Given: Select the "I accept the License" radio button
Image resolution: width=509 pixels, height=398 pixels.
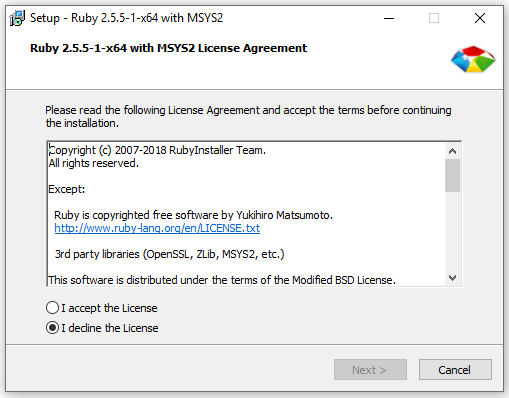Looking at the screenshot, I should coord(52,308).
